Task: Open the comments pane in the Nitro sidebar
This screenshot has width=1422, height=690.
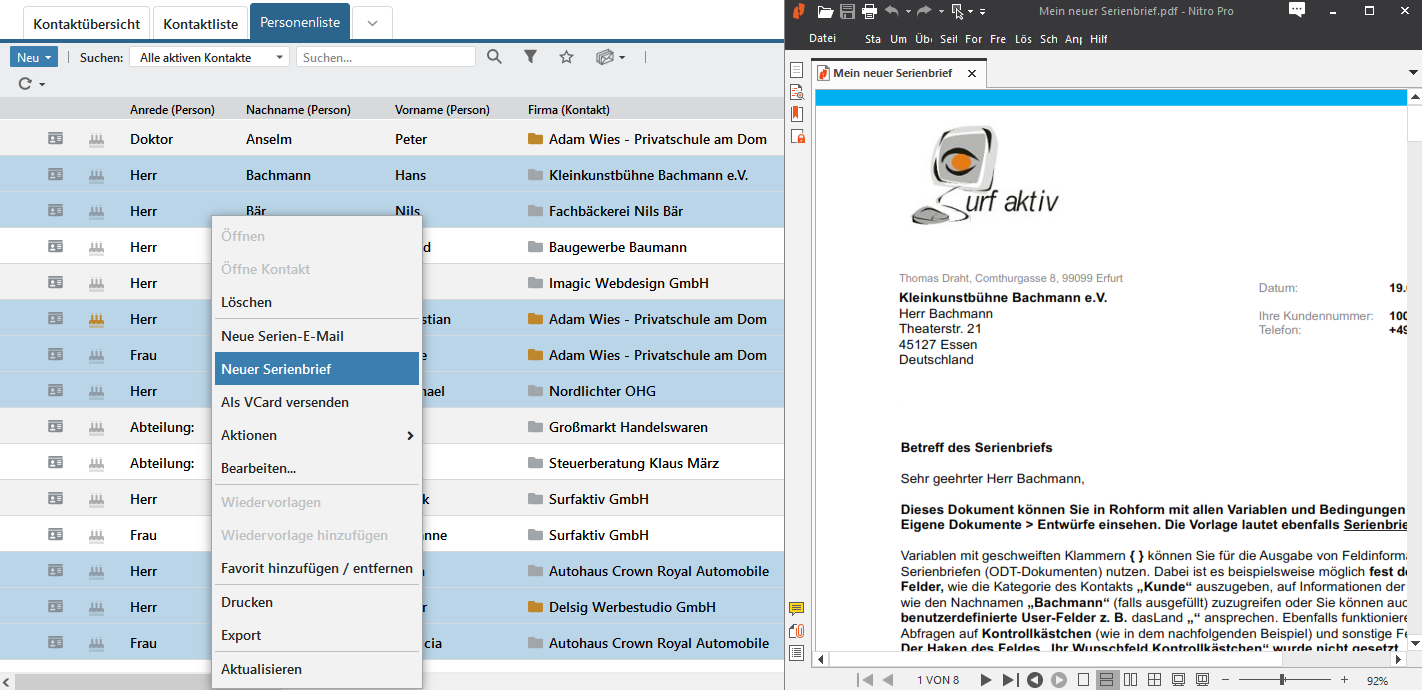Action: tap(797, 609)
